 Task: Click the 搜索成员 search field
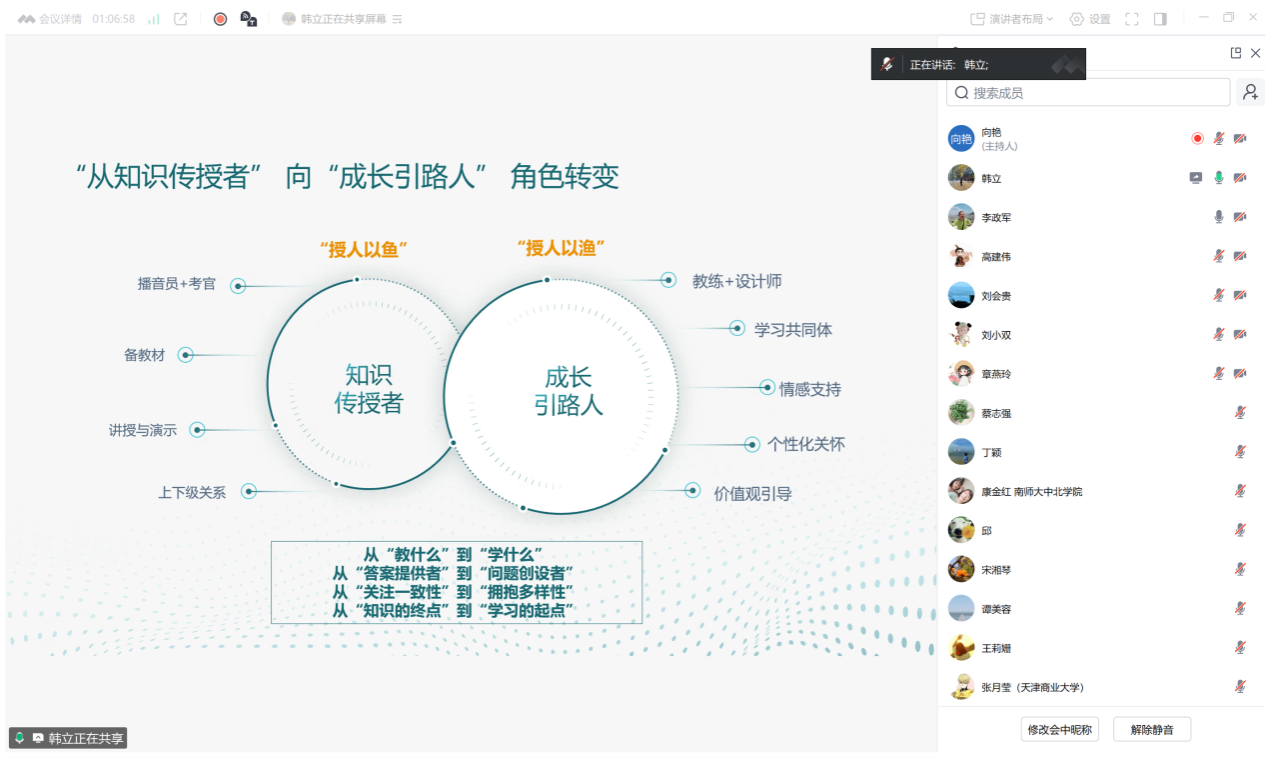(1088, 93)
